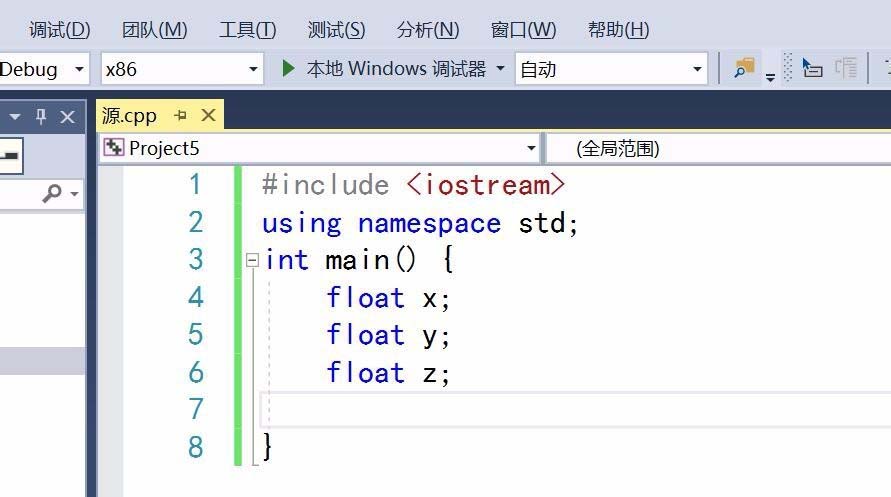This screenshot has height=497, width=891.
Task: Close the left side panel
Action: [x=68, y=118]
